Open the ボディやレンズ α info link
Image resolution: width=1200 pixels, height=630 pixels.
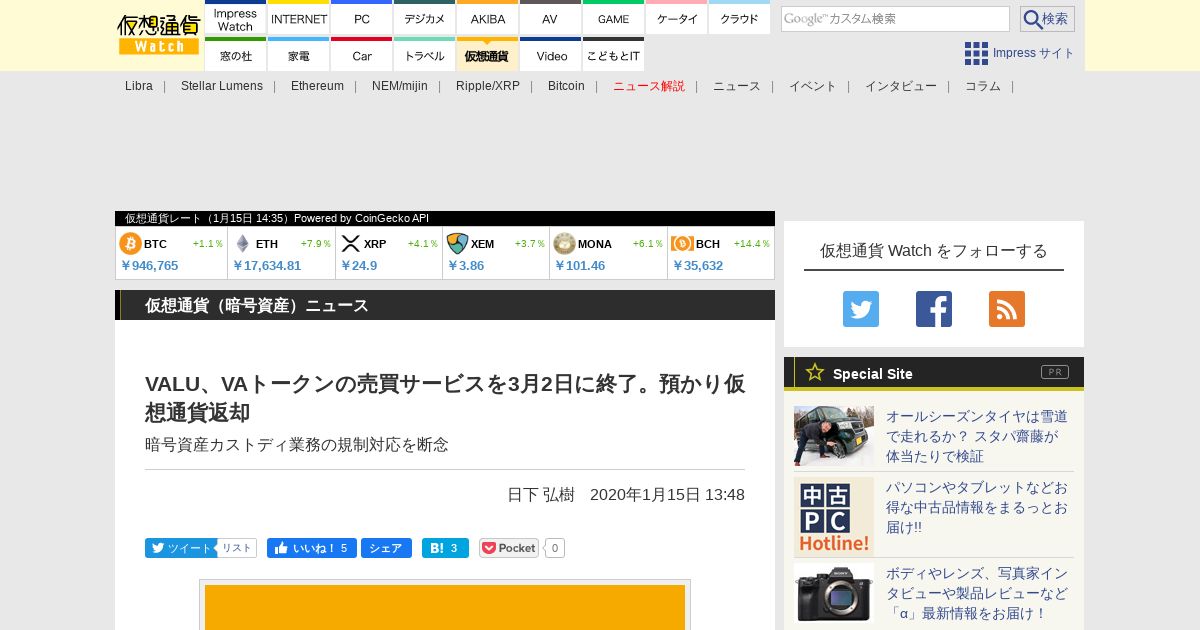pyautogui.click(x=977, y=593)
